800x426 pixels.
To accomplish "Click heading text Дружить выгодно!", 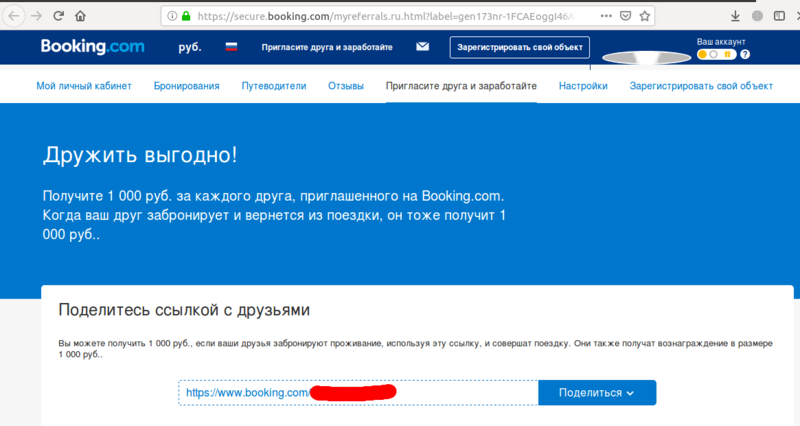I will coord(140,155).
